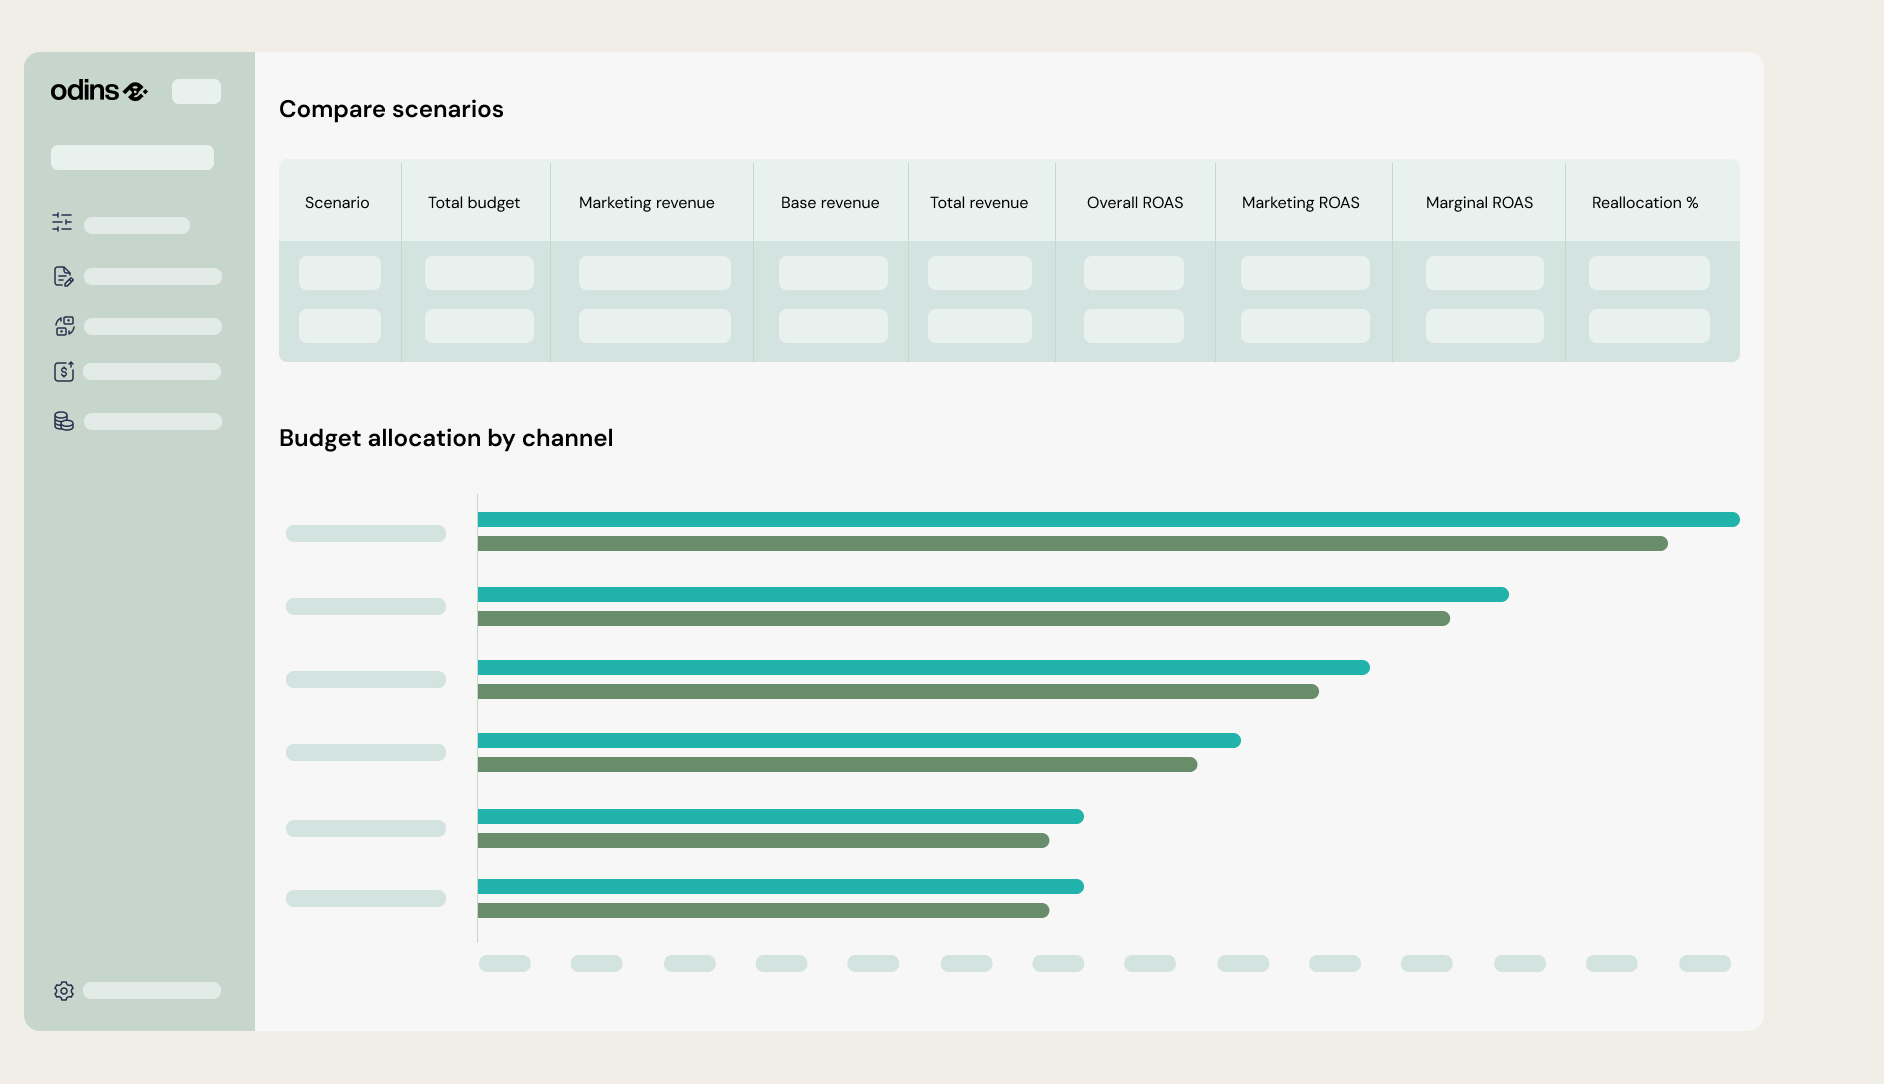Click the Scenario column header
The width and height of the screenshot is (1884, 1084).
tap(337, 202)
